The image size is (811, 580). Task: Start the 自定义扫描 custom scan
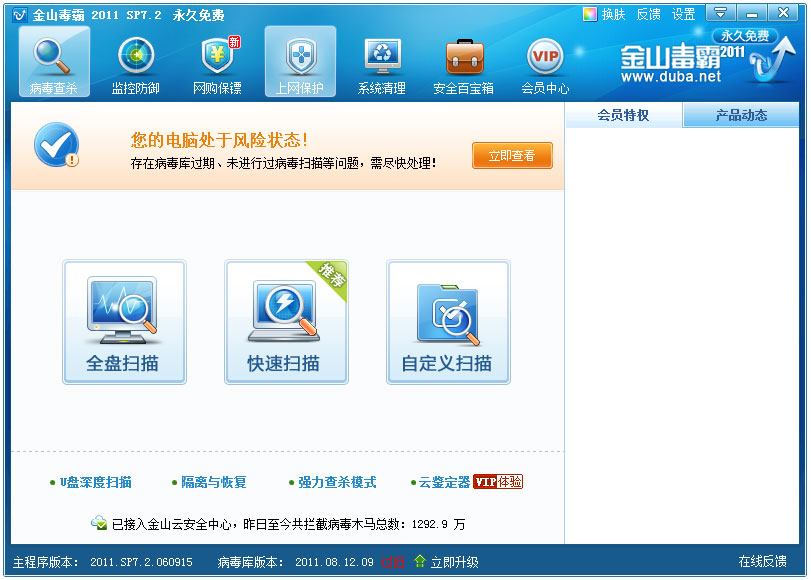tap(448, 322)
